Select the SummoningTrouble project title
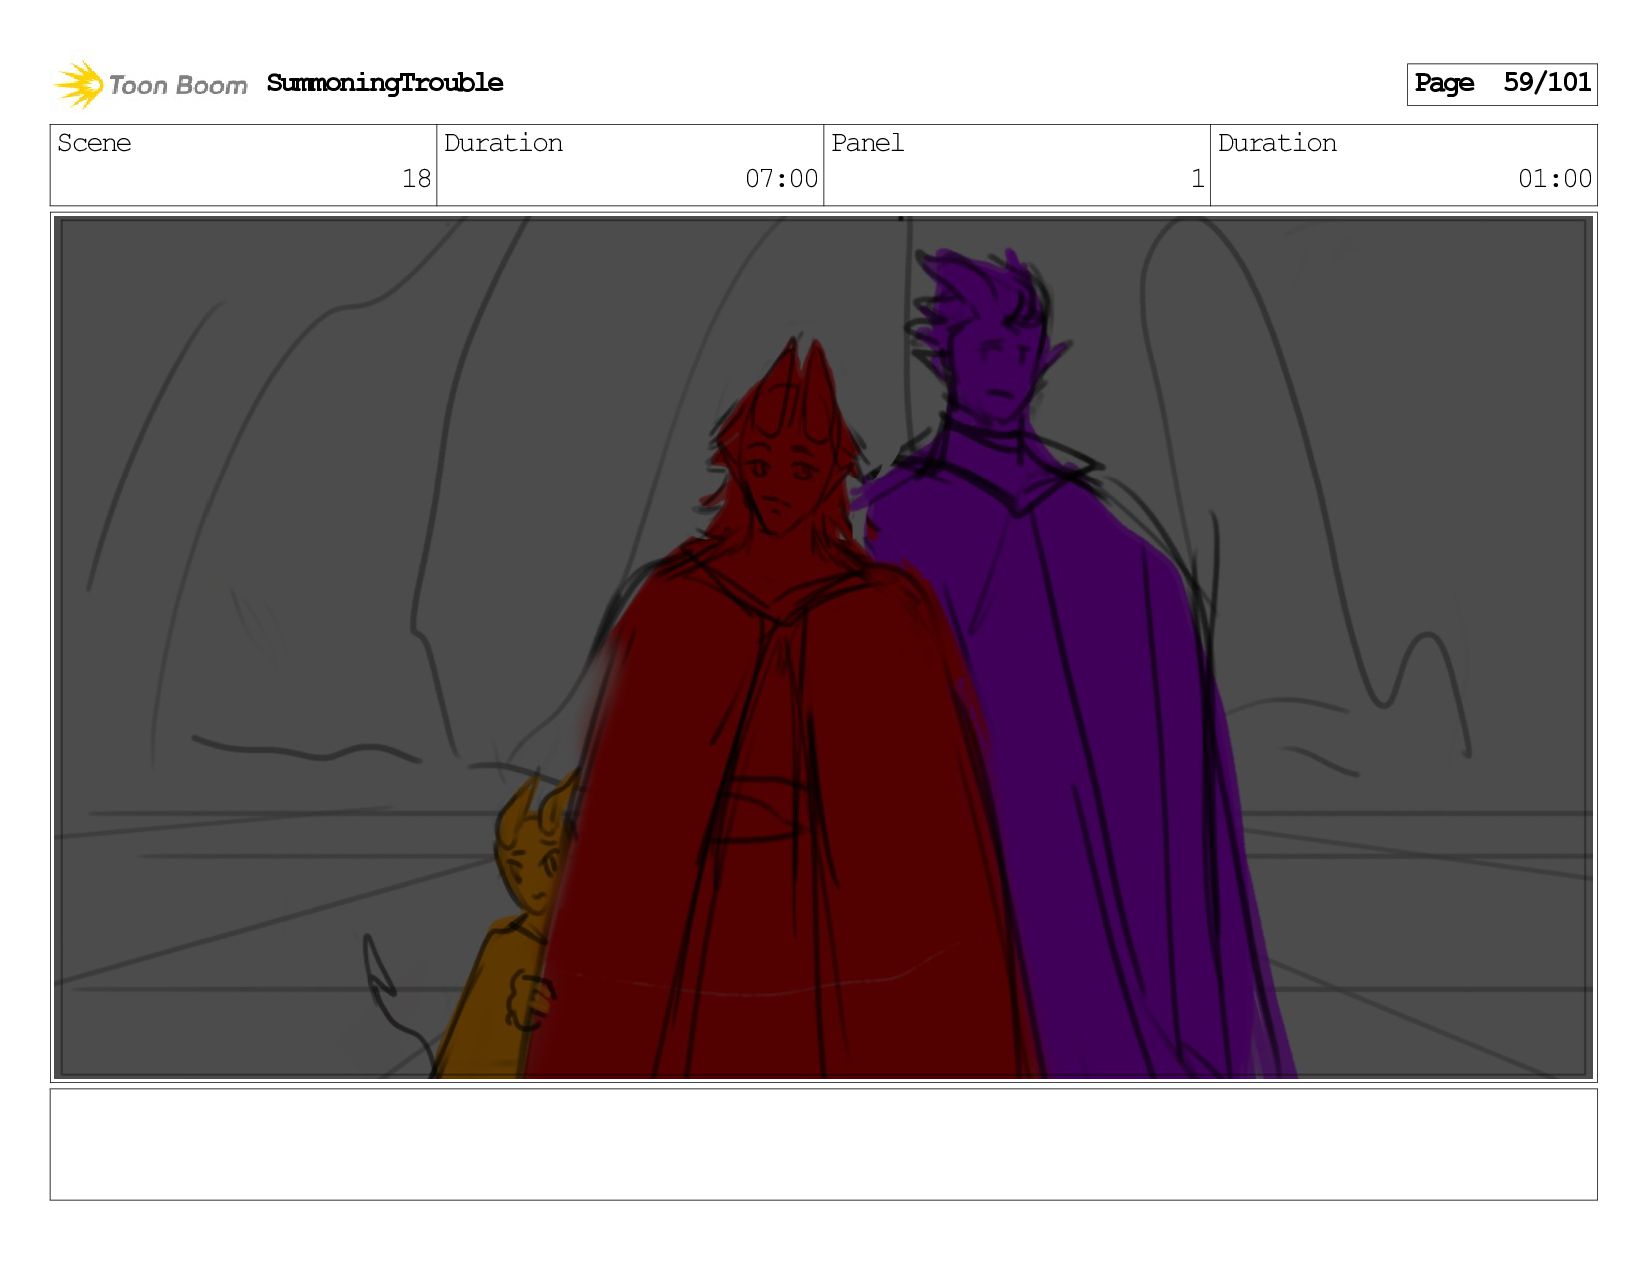The height and width of the screenshot is (1275, 1650). pos(385,83)
